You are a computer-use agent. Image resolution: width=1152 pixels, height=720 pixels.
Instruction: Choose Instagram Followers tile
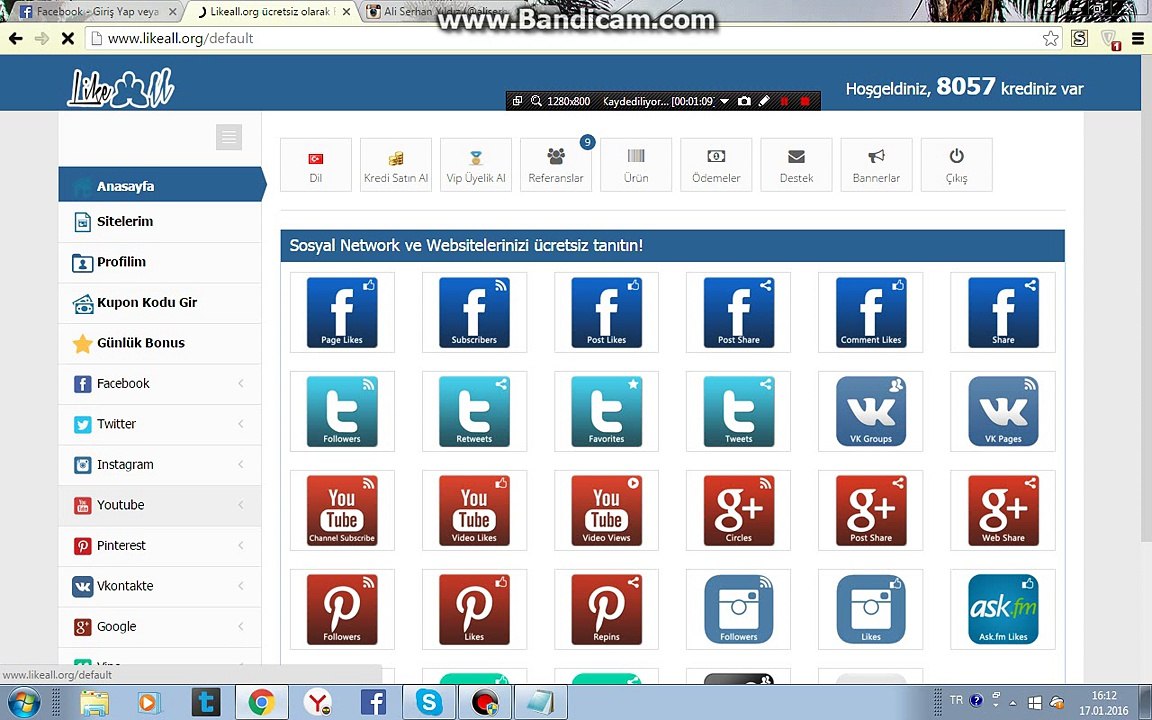coord(738,610)
